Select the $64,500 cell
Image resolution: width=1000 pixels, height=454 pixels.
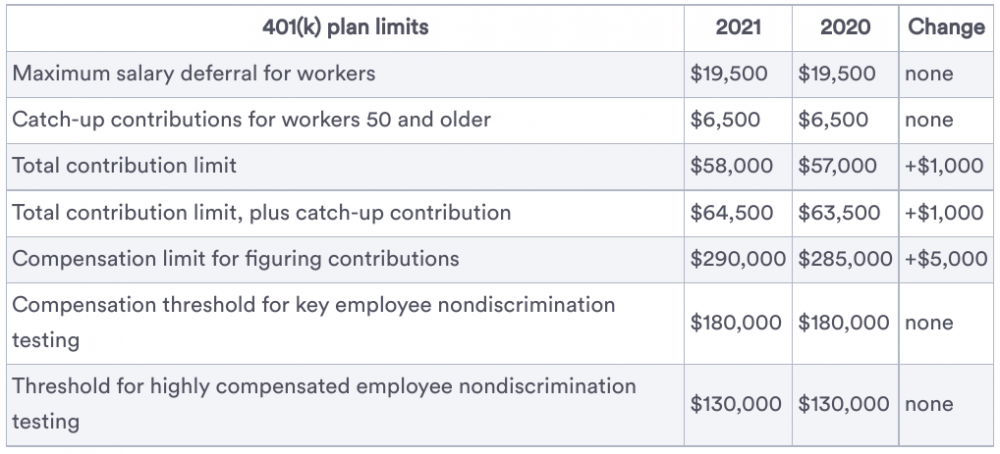point(731,213)
